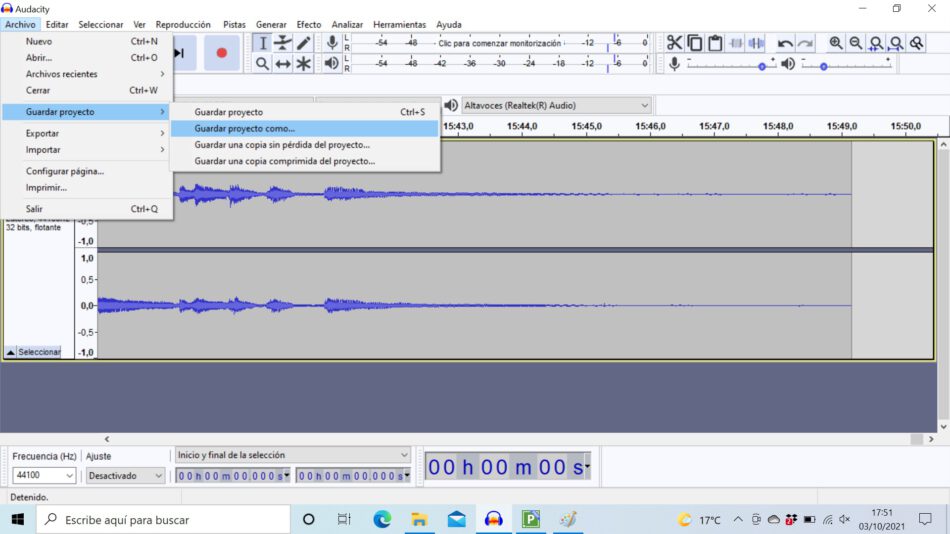This screenshot has height=534, width=950.
Task: Open Microsoft Edge from taskbar
Action: 382,519
